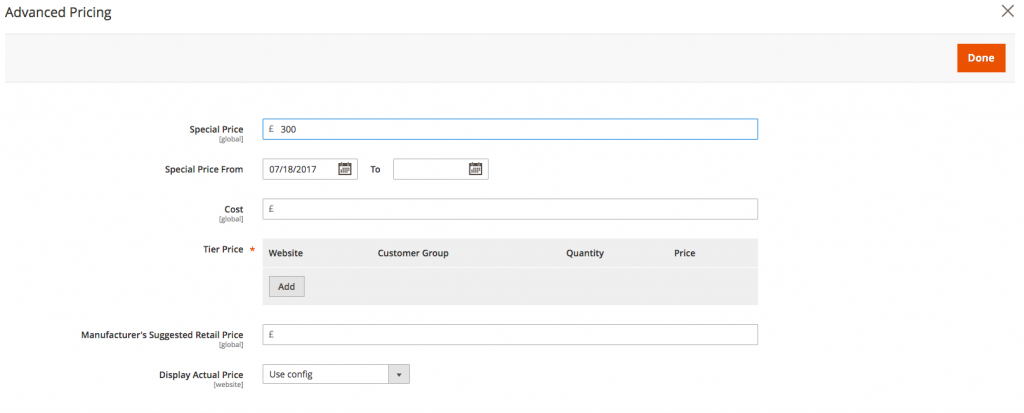Click the Customer Group column header
1024x413 pixels.
click(413, 253)
